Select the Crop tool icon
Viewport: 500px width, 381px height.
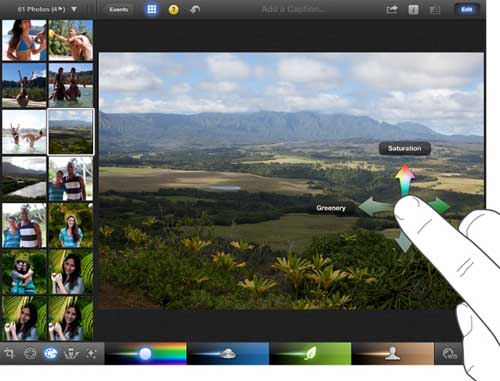pyautogui.click(x=9, y=353)
